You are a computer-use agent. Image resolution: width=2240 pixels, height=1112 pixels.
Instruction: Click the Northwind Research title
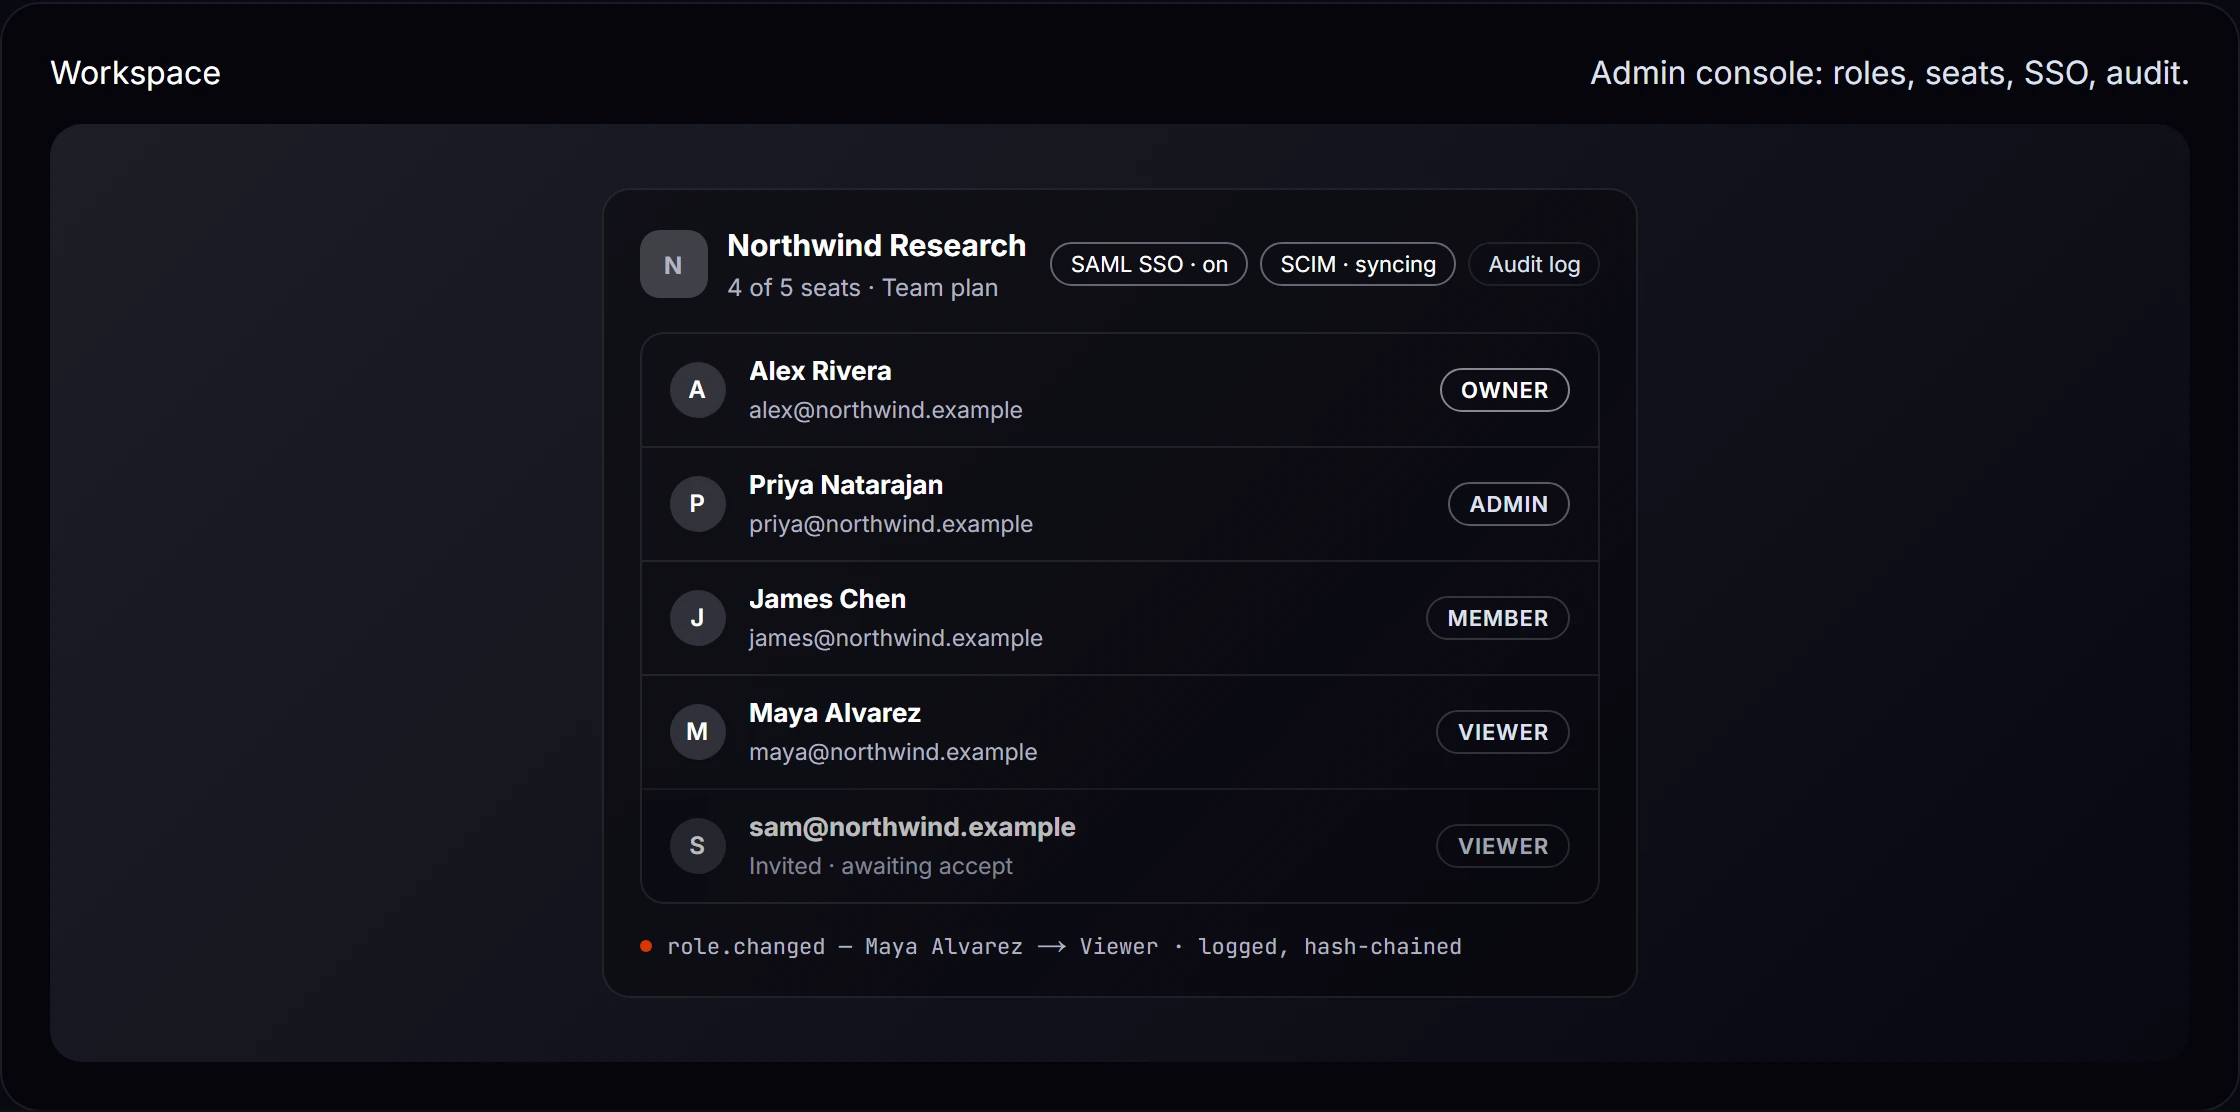point(876,245)
